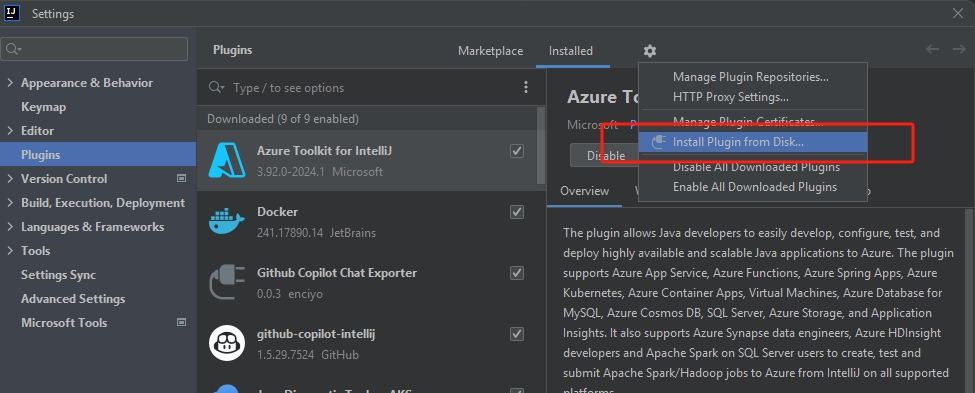Expand Appearance & Behavior settings node
Viewport: 975px width, 393px height.
(9, 83)
